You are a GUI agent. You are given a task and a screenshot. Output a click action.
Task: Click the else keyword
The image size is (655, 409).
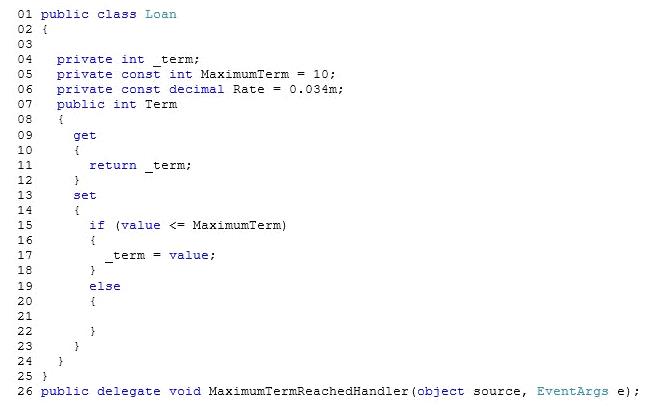tap(105, 286)
